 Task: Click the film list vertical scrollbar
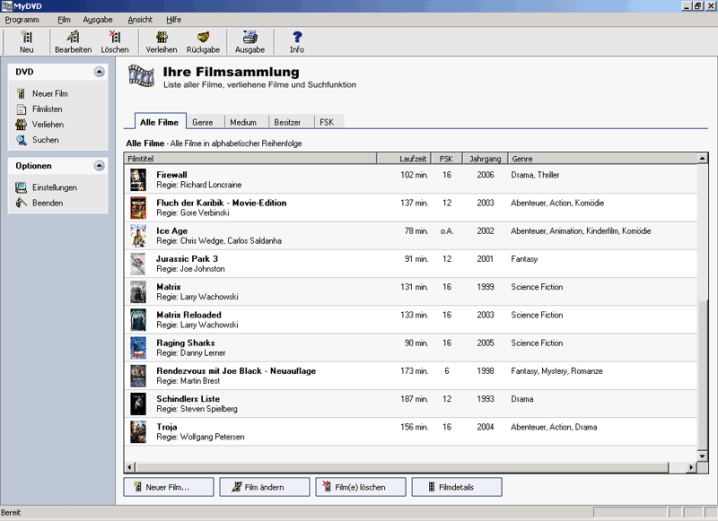coord(702,300)
